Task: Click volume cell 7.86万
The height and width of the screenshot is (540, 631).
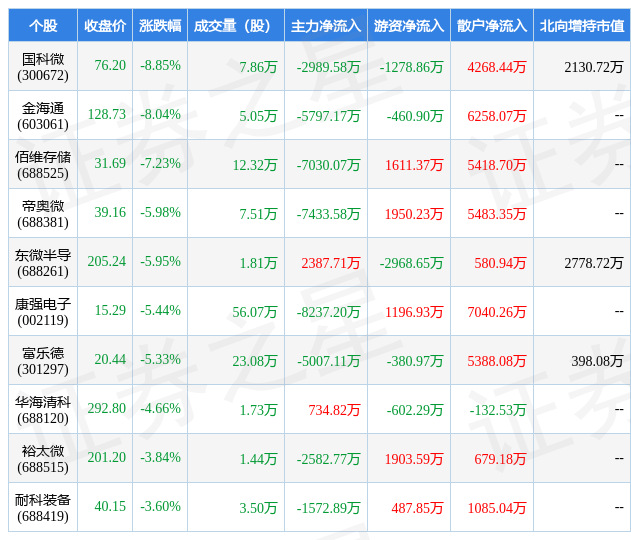Action: tap(258, 67)
